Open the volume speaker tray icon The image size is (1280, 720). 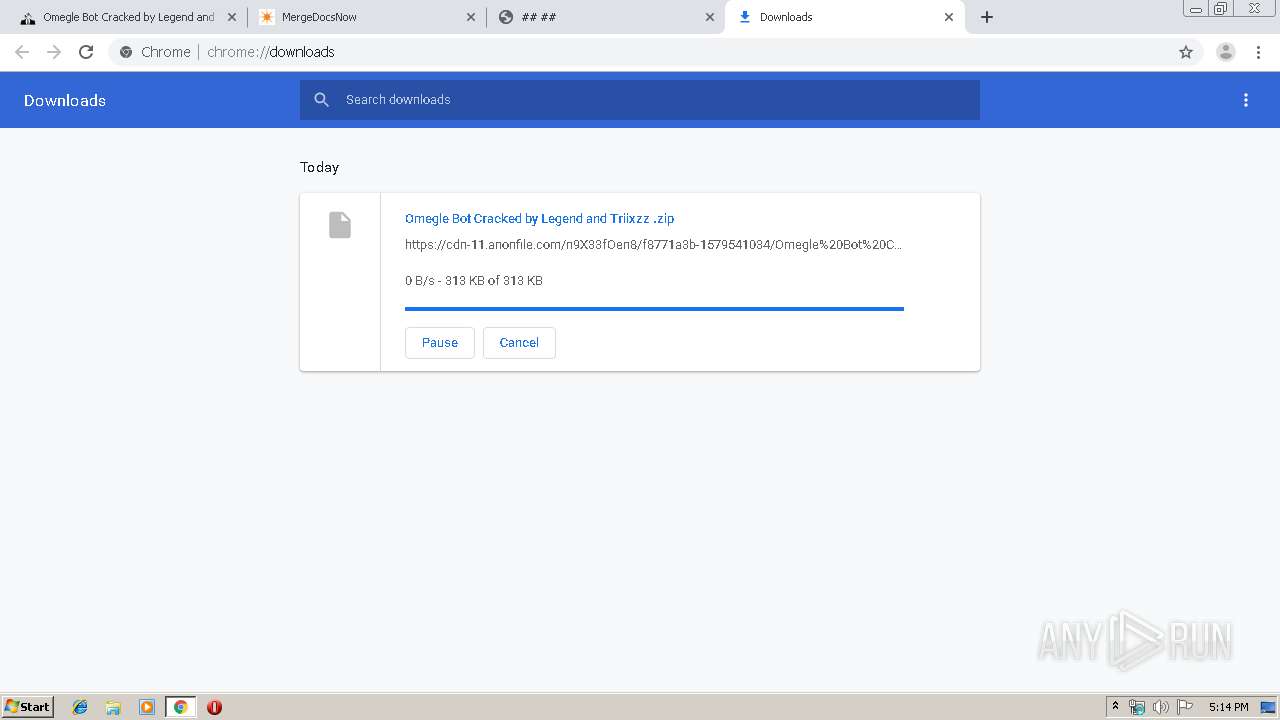coord(1161,707)
